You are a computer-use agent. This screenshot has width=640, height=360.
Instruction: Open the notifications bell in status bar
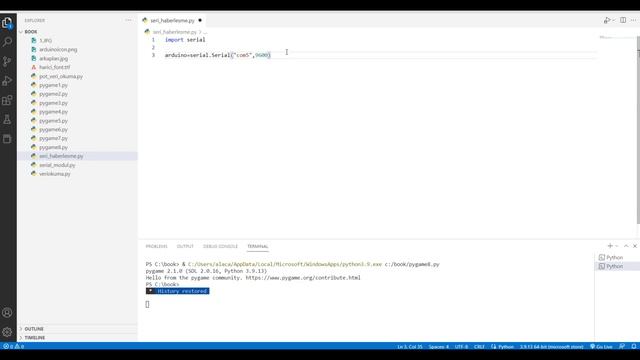tap(633, 347)
